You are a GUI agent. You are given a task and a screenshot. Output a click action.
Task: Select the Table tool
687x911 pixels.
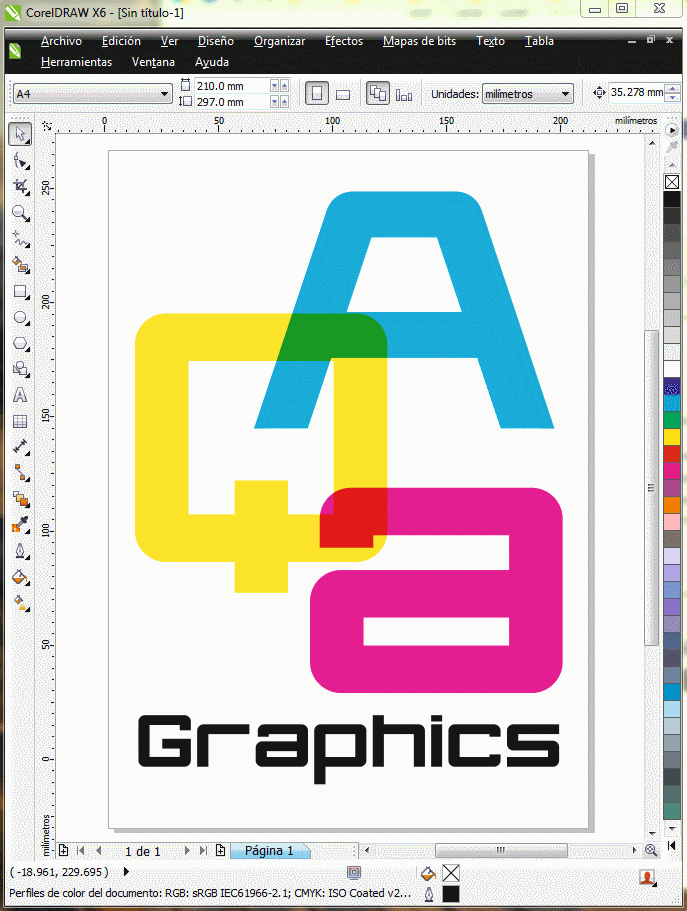pos(20,421)
